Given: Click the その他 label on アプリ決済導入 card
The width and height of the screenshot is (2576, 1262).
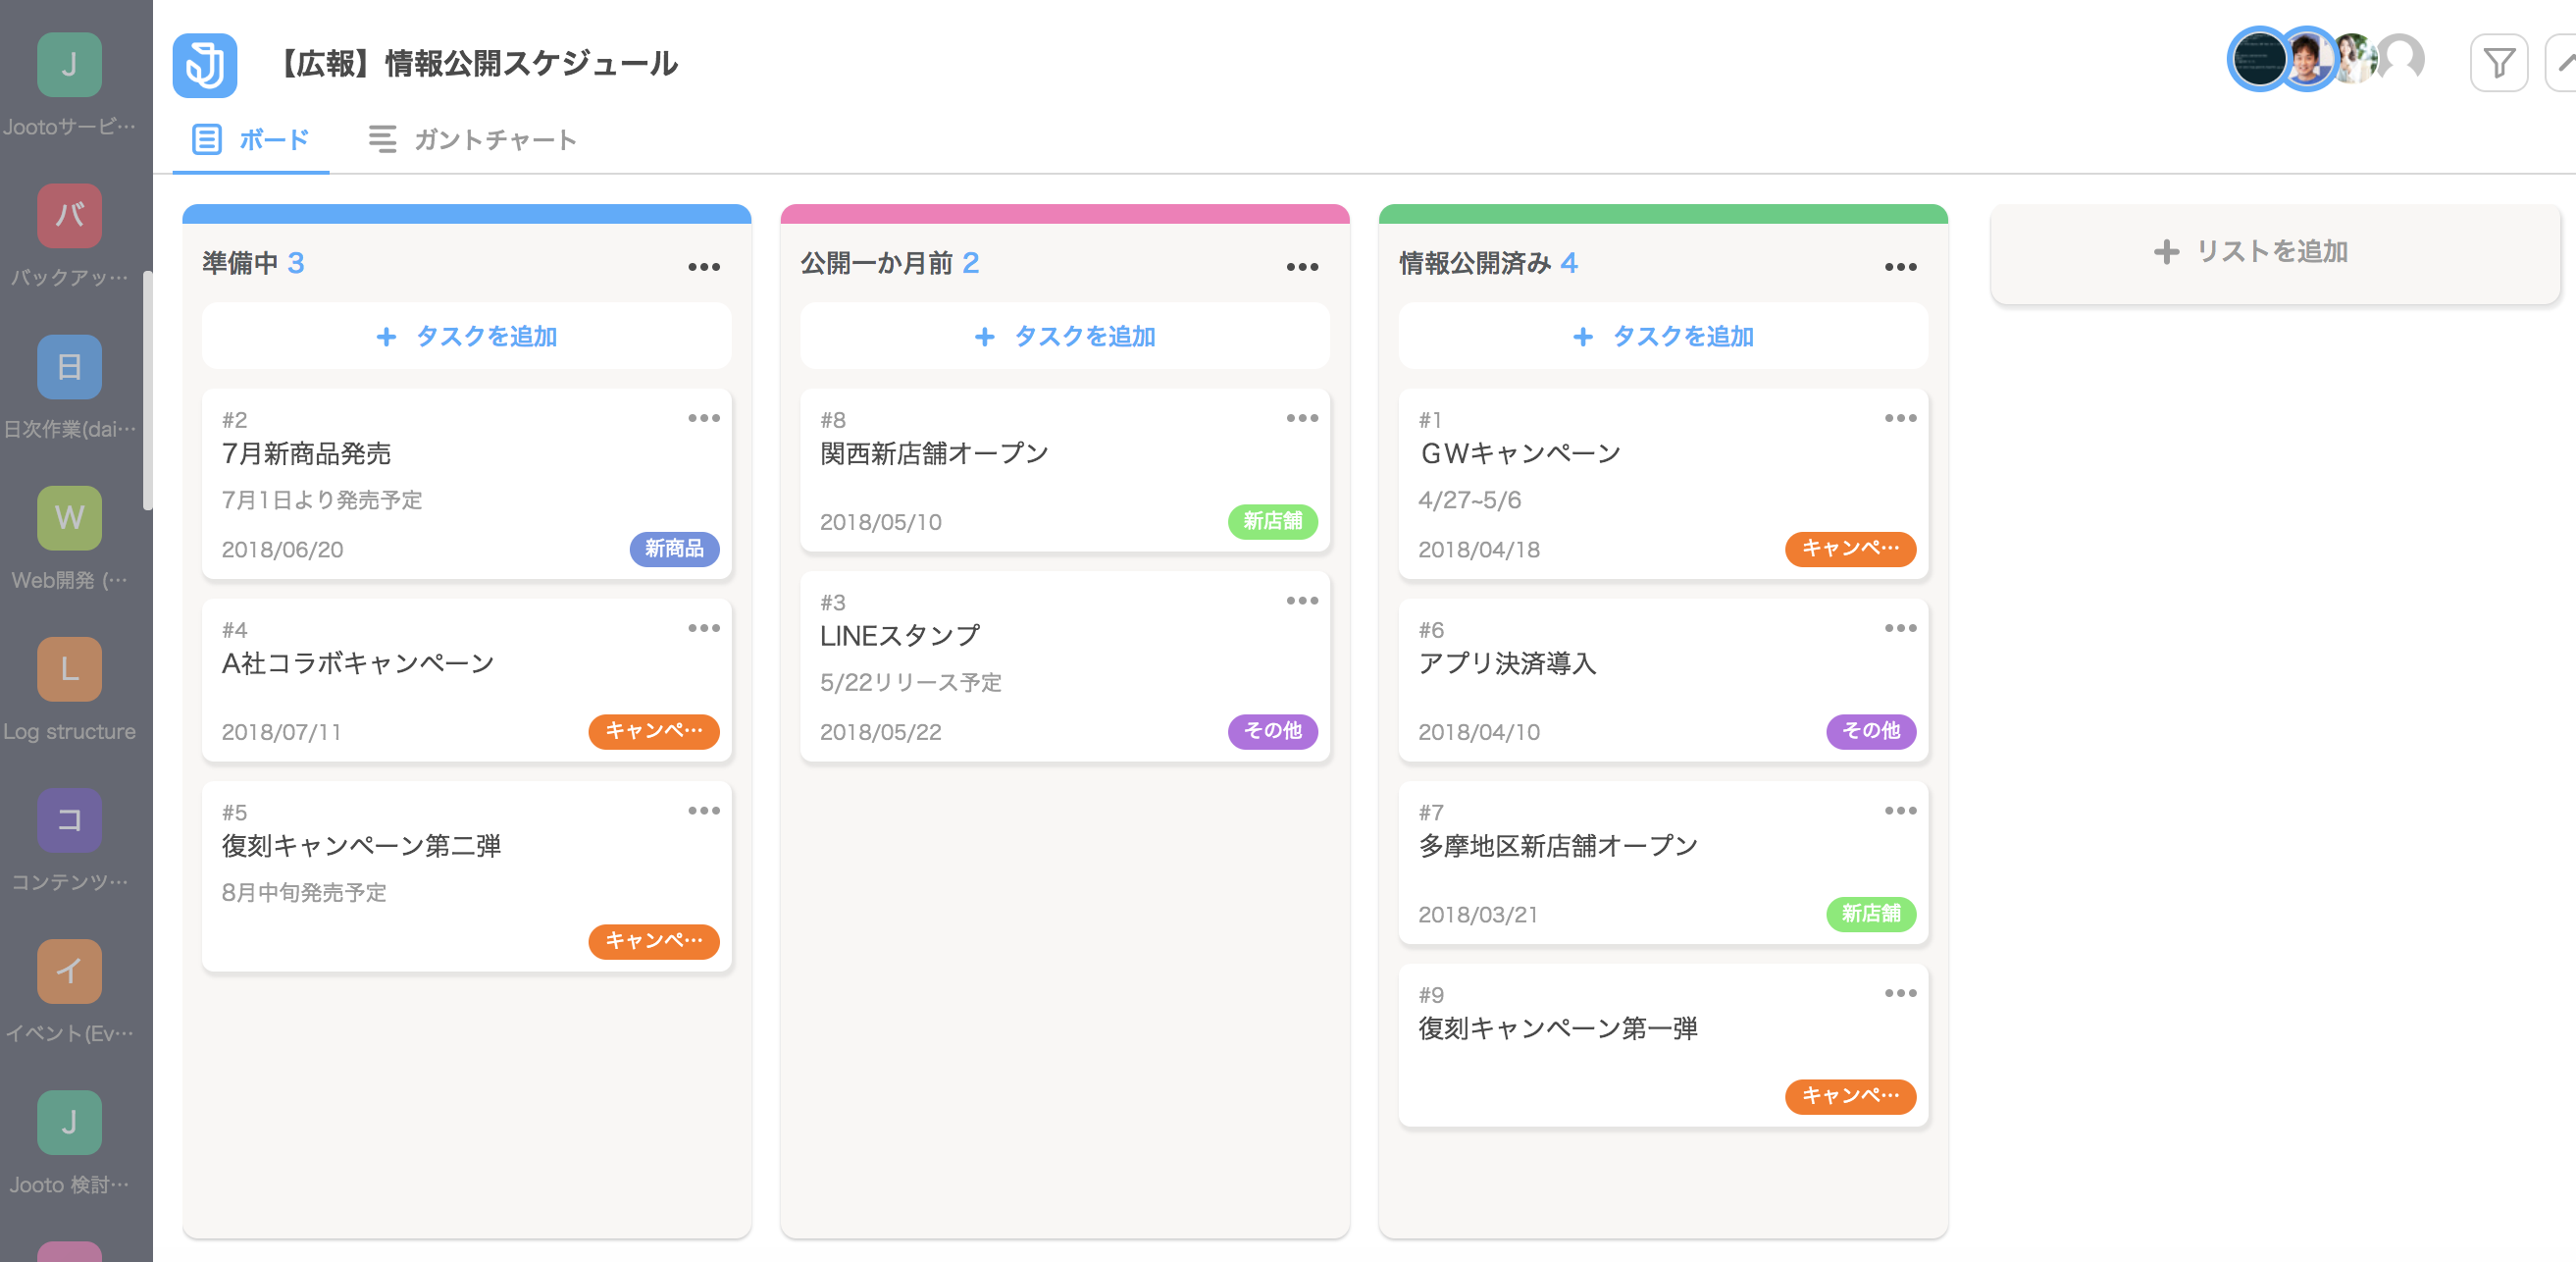Looking at the screenshot, I should click(1871, 731).
